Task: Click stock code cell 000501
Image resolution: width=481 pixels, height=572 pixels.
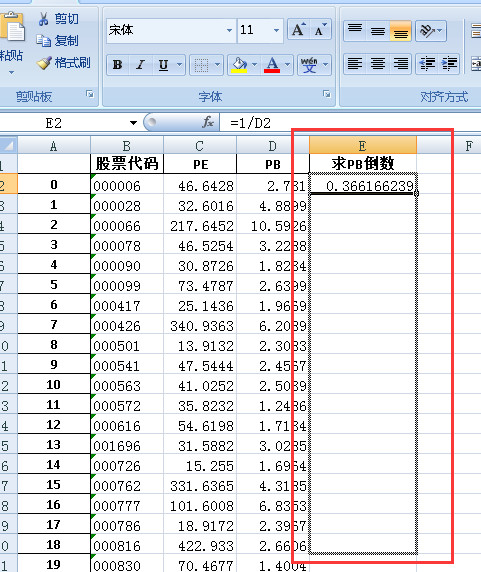Action: [x=127, y=345]
